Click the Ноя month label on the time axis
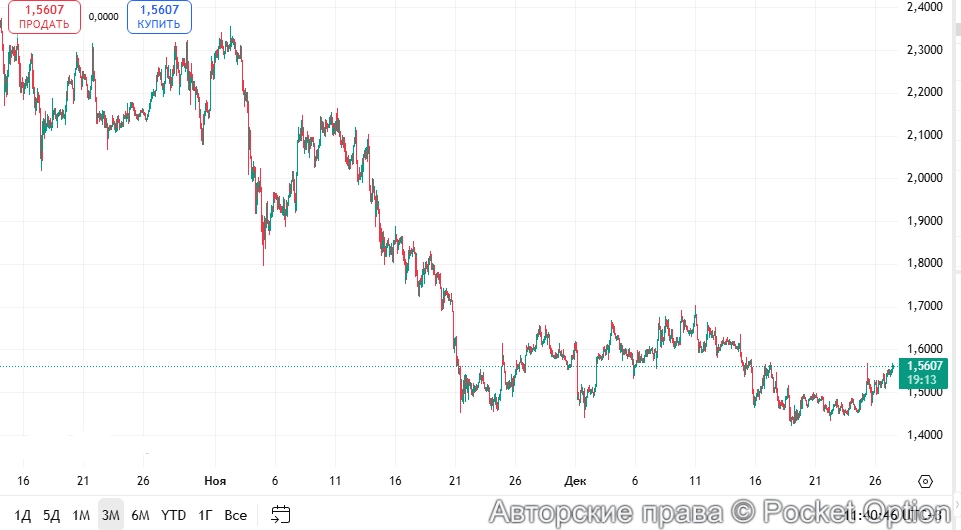 pos(215,480)
